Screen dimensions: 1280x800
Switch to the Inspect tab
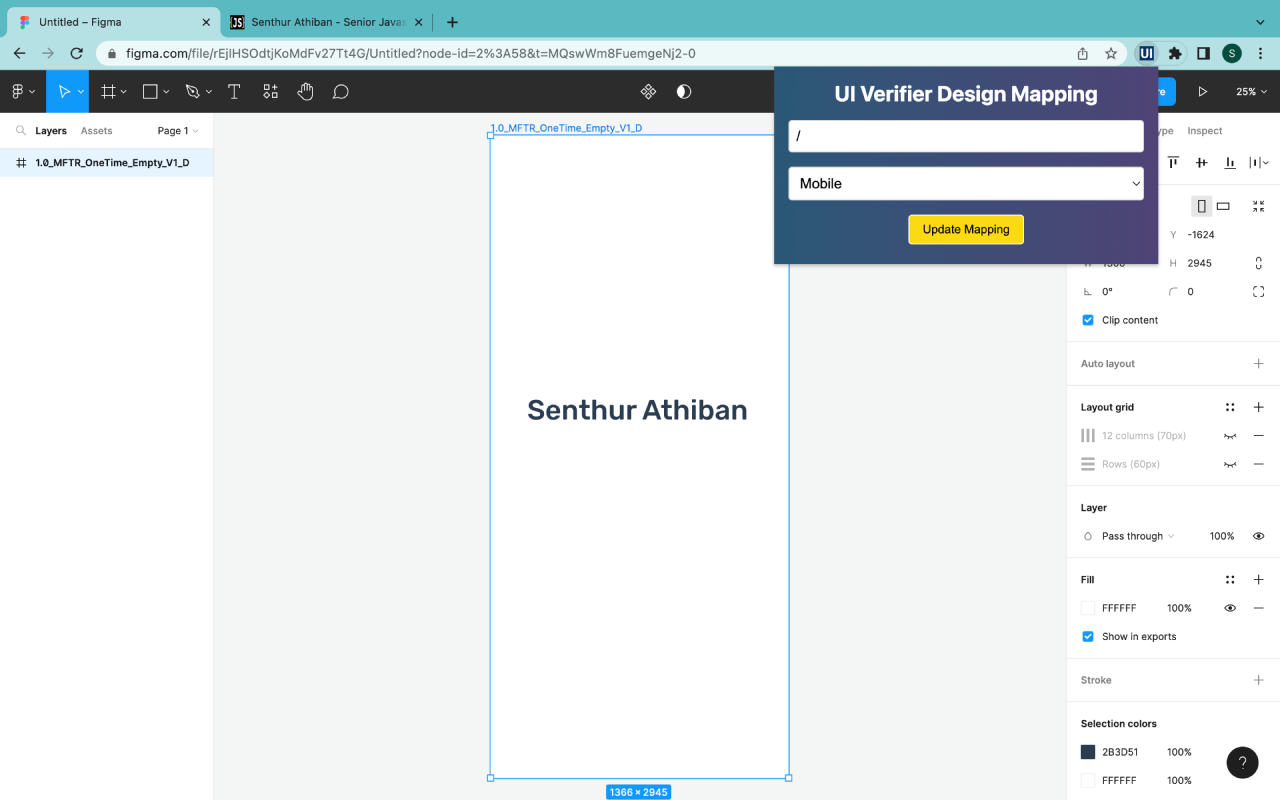coord(1205,131)
